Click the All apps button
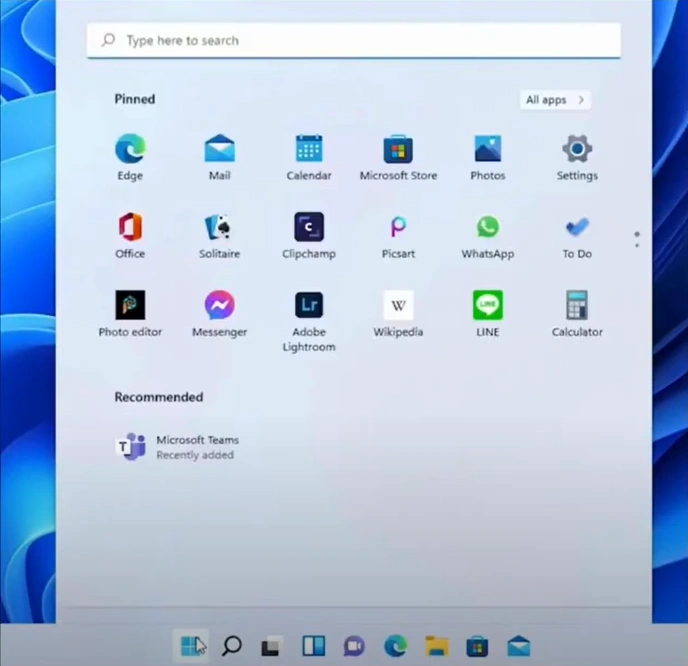The image size is (688, 666). pos(555,100)
